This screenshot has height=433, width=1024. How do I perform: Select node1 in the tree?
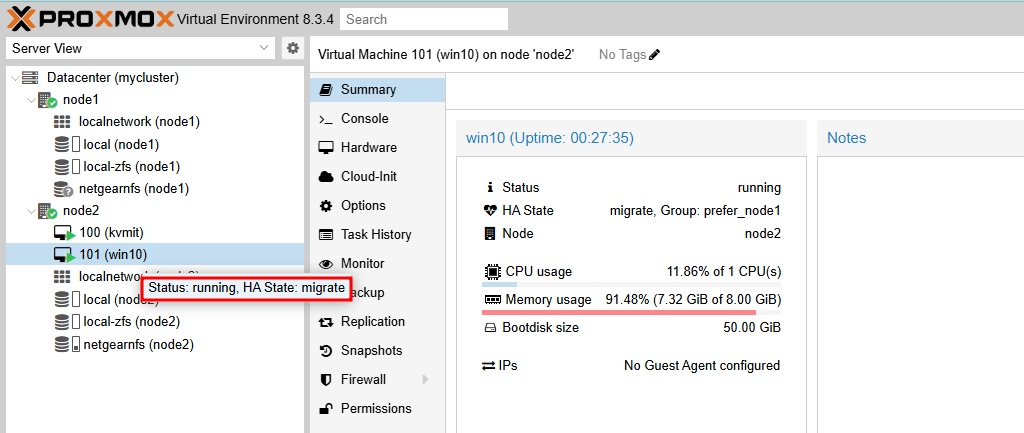[x=81, y=100]
